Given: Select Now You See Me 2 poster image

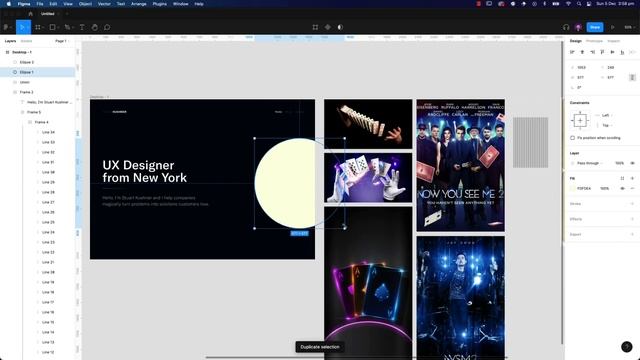Looking at the screenshot, I should coord(460,165).
